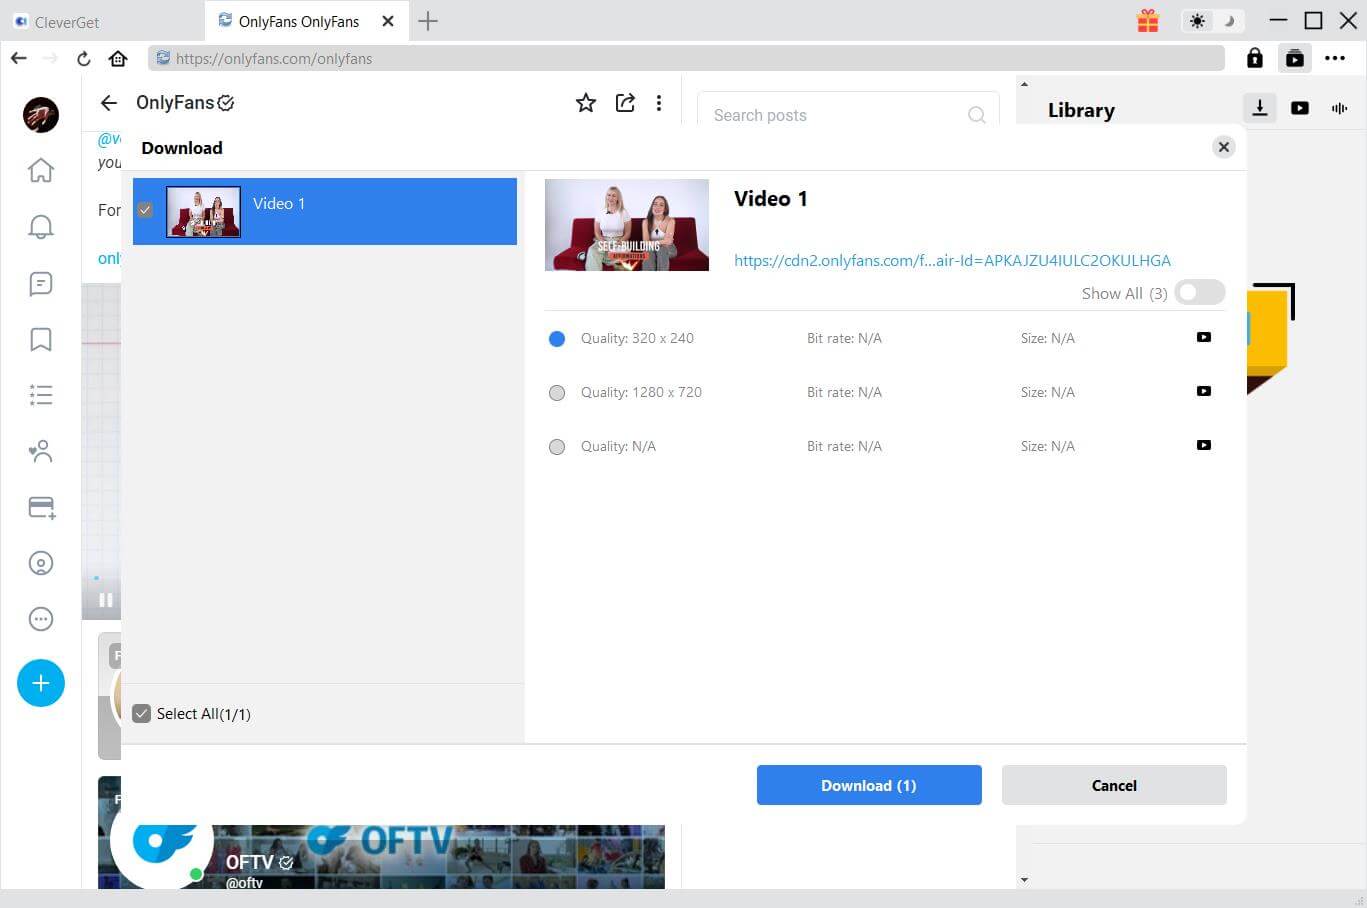Click the Download (1) button
Screen dimensions: 1367x908
tap(868, 785)
